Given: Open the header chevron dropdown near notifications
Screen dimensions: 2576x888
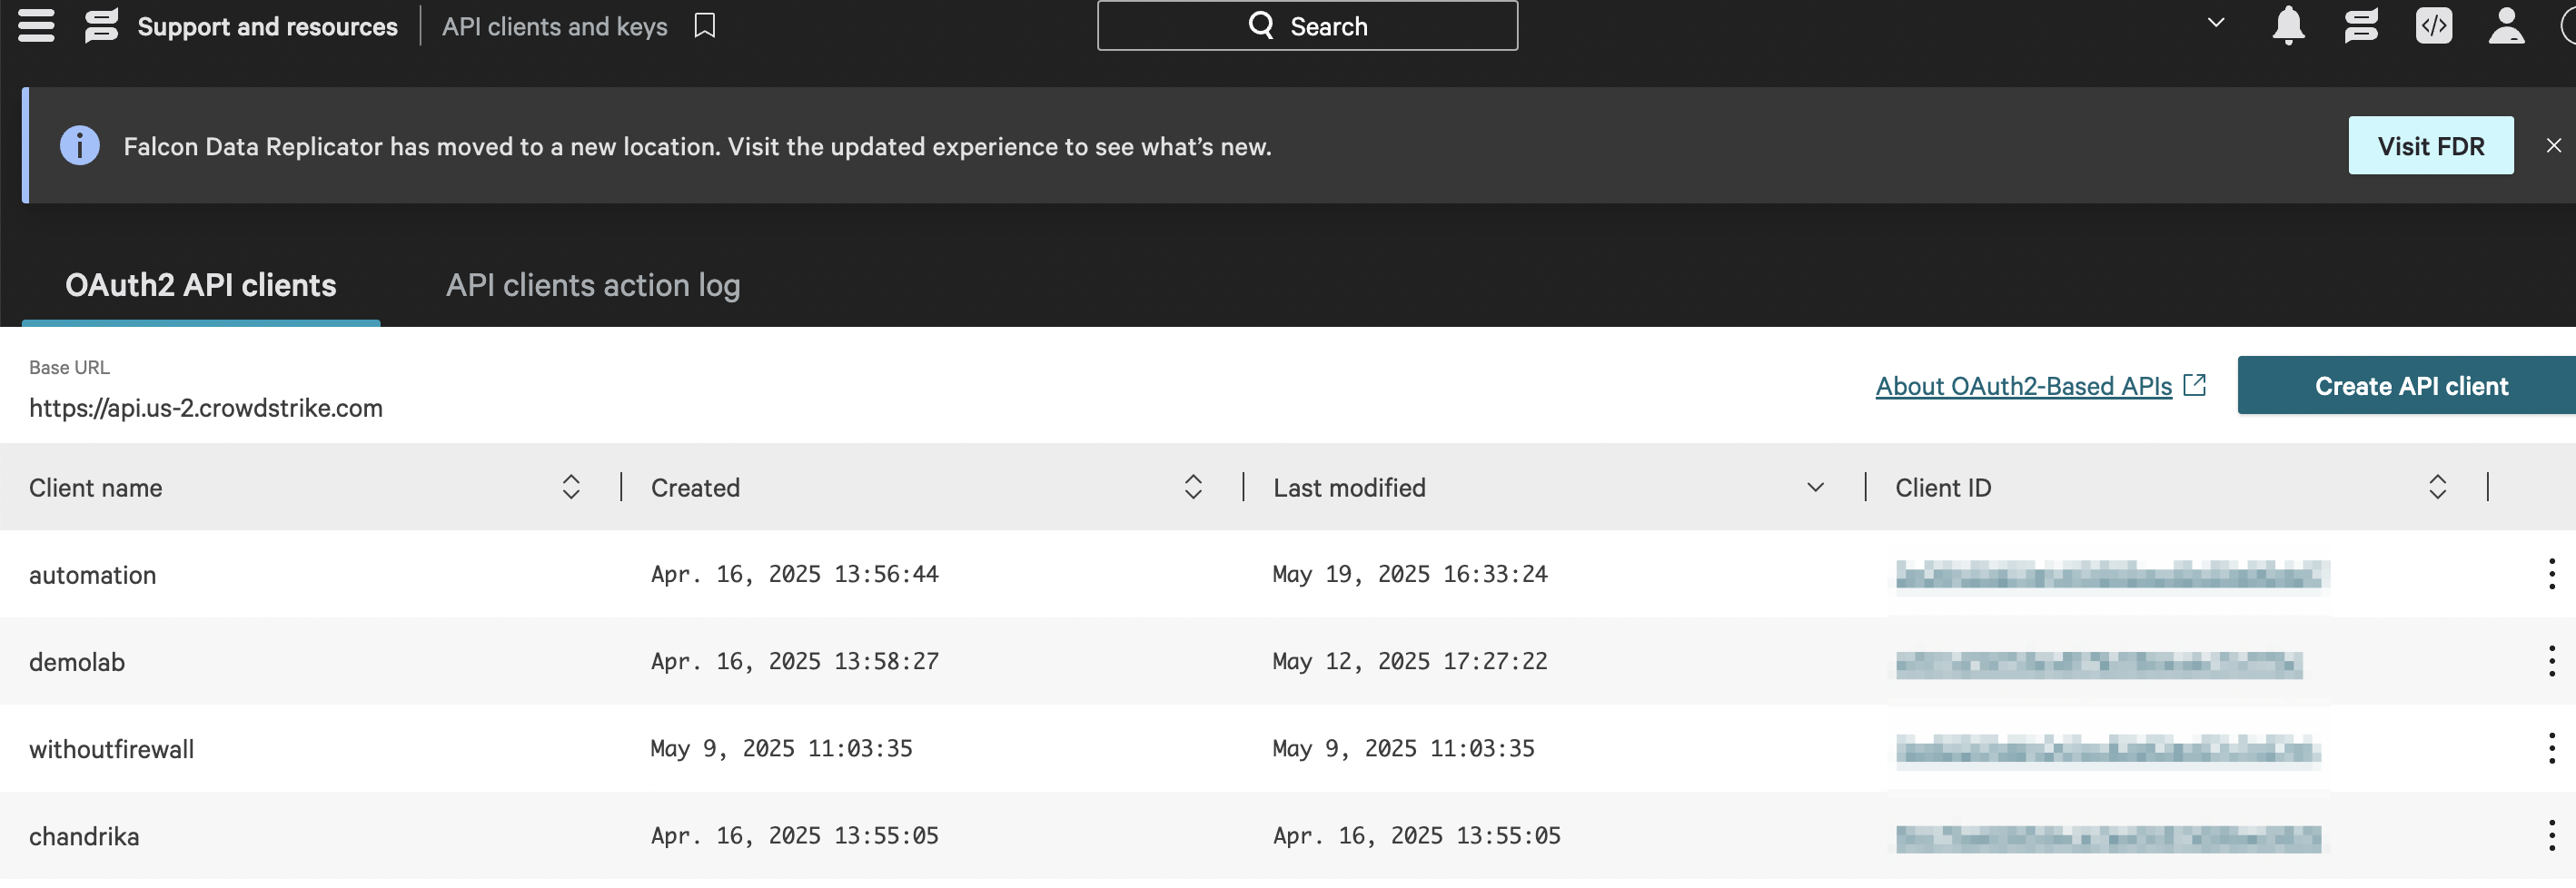Looking at the screenshot, I should click(x=2216, y=22).
